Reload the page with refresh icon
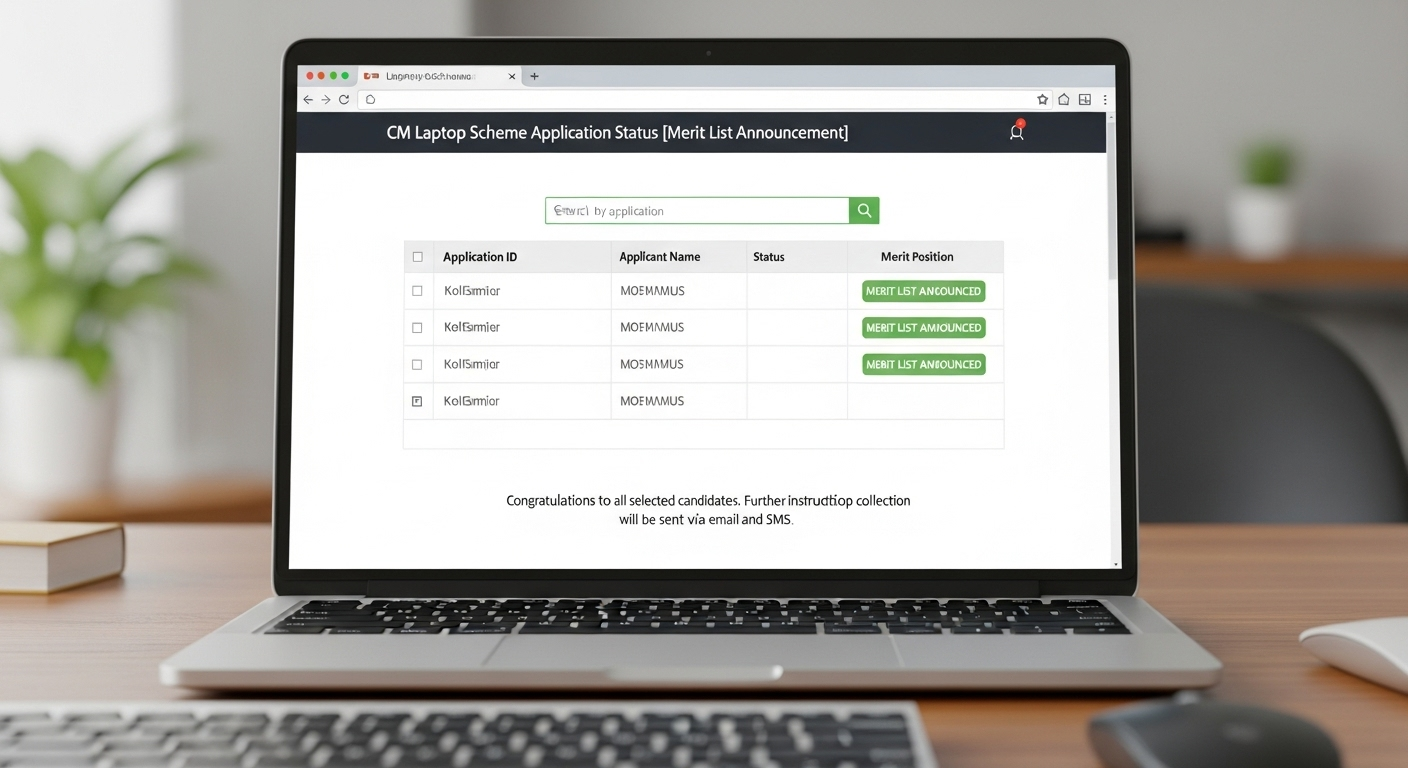The image size is (1408, 768). [344, 100]
